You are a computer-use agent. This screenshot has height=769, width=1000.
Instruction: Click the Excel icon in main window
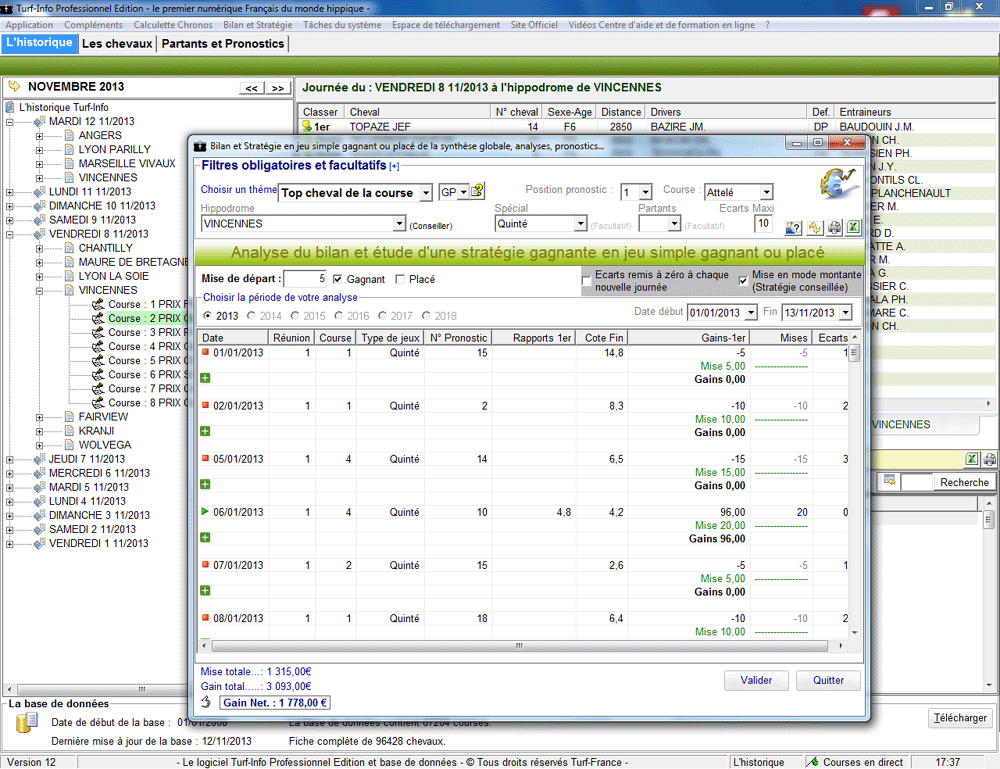(971, 458)
